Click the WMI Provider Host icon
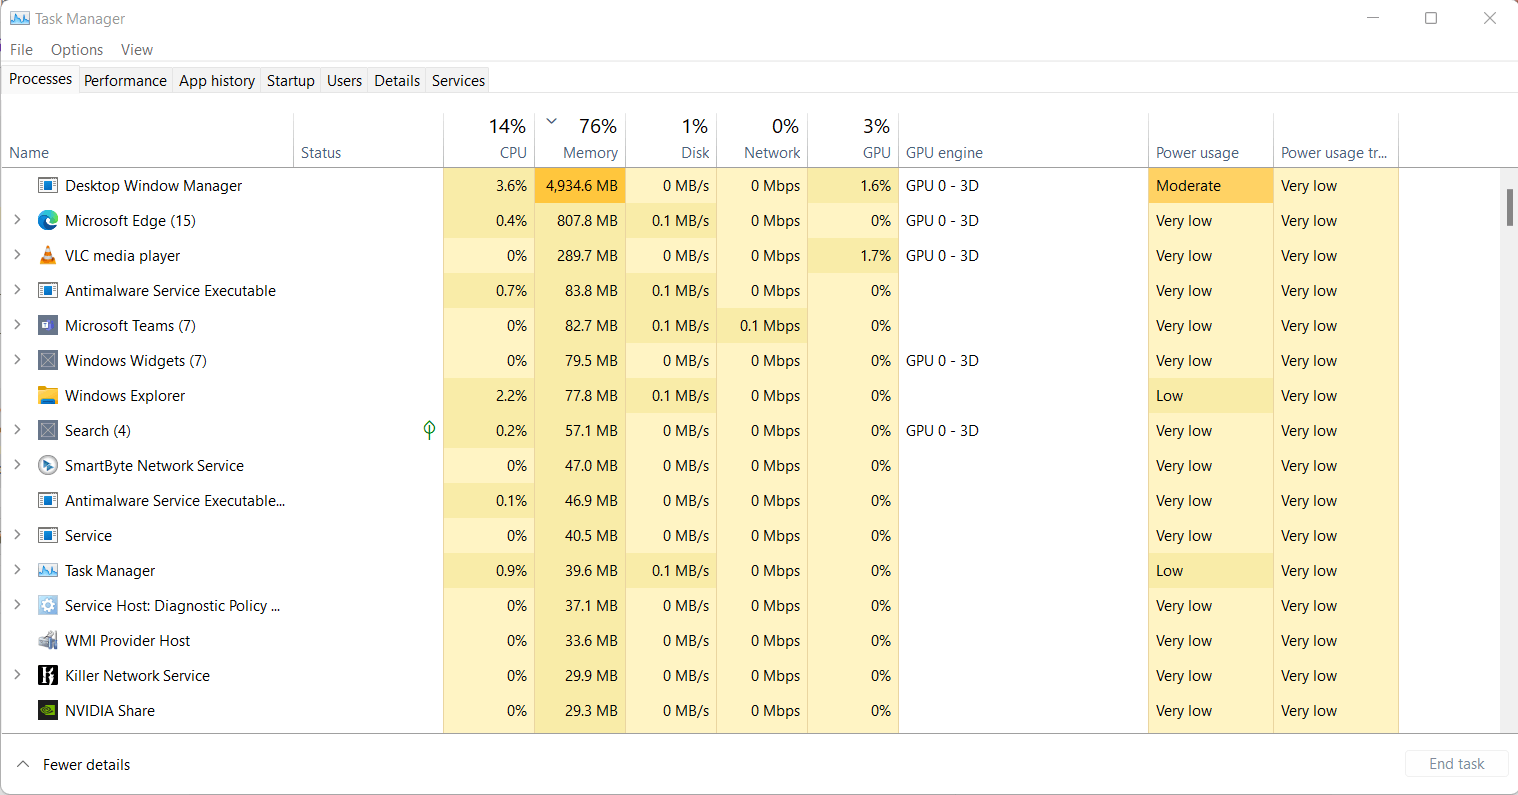Image resolution: width=1518 pixels, height=795 pixels. click(47, 641)
